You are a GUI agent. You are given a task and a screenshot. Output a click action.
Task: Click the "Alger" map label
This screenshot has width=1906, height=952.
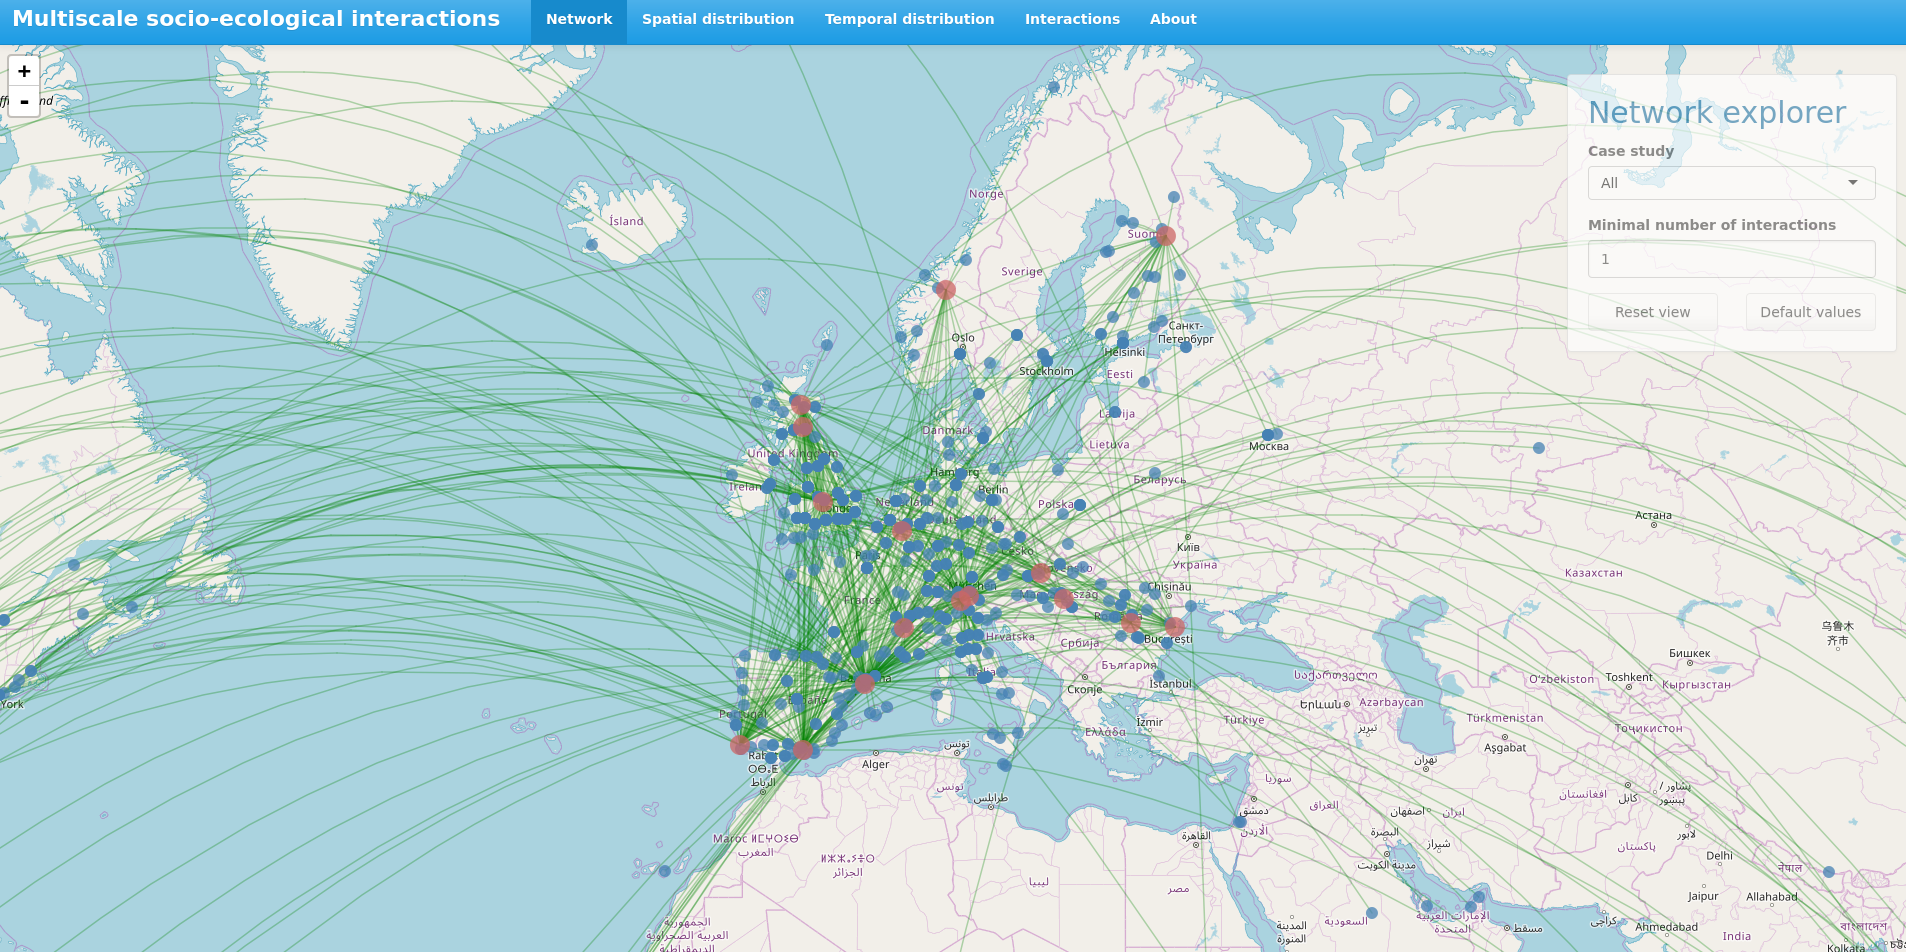[x=875, y=765]
